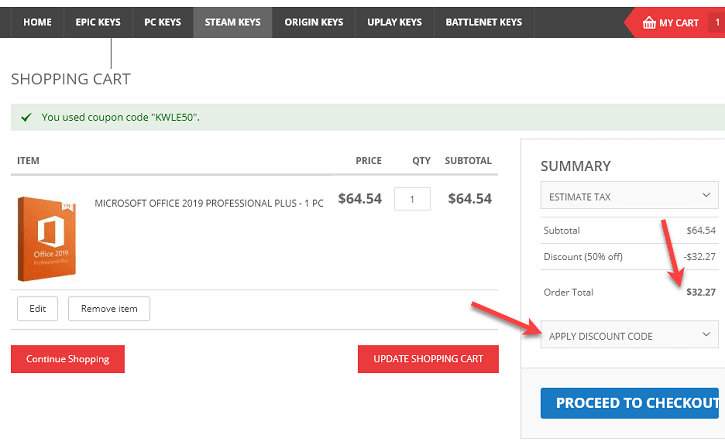The image size is (725, 445).
Task: Click the Apply Discount Code chevron
Action: pyautogui.click(x=706, y=334)
